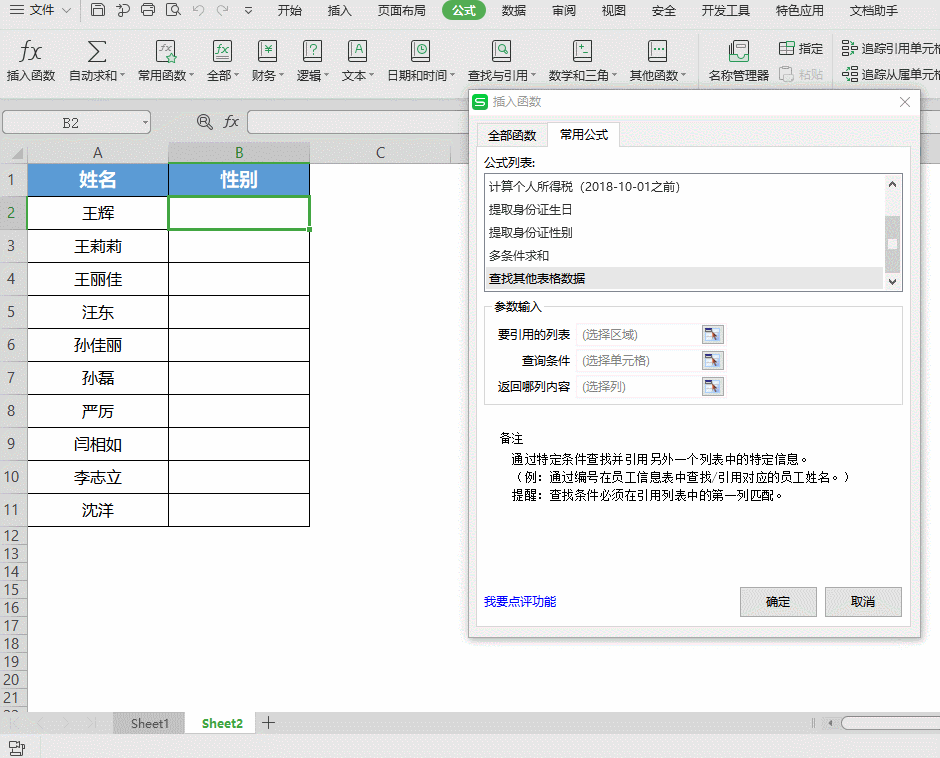Open the Date and Time (日期和时间) functions icon
Image resolution: width=940 pixels, height=758 pixels.
421,52
